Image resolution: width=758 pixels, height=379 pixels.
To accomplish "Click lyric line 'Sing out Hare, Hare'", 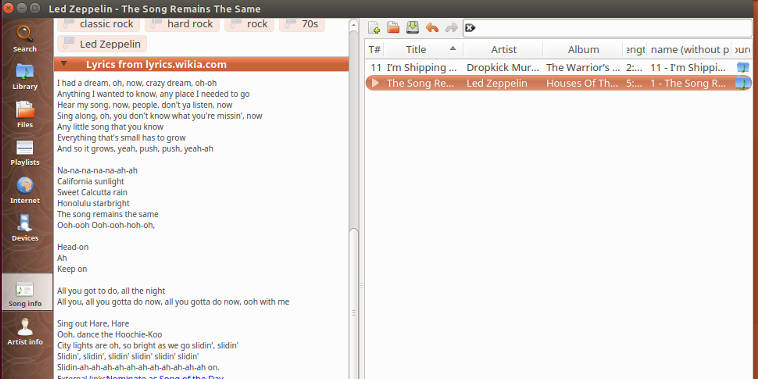I will tap(93, 323).
